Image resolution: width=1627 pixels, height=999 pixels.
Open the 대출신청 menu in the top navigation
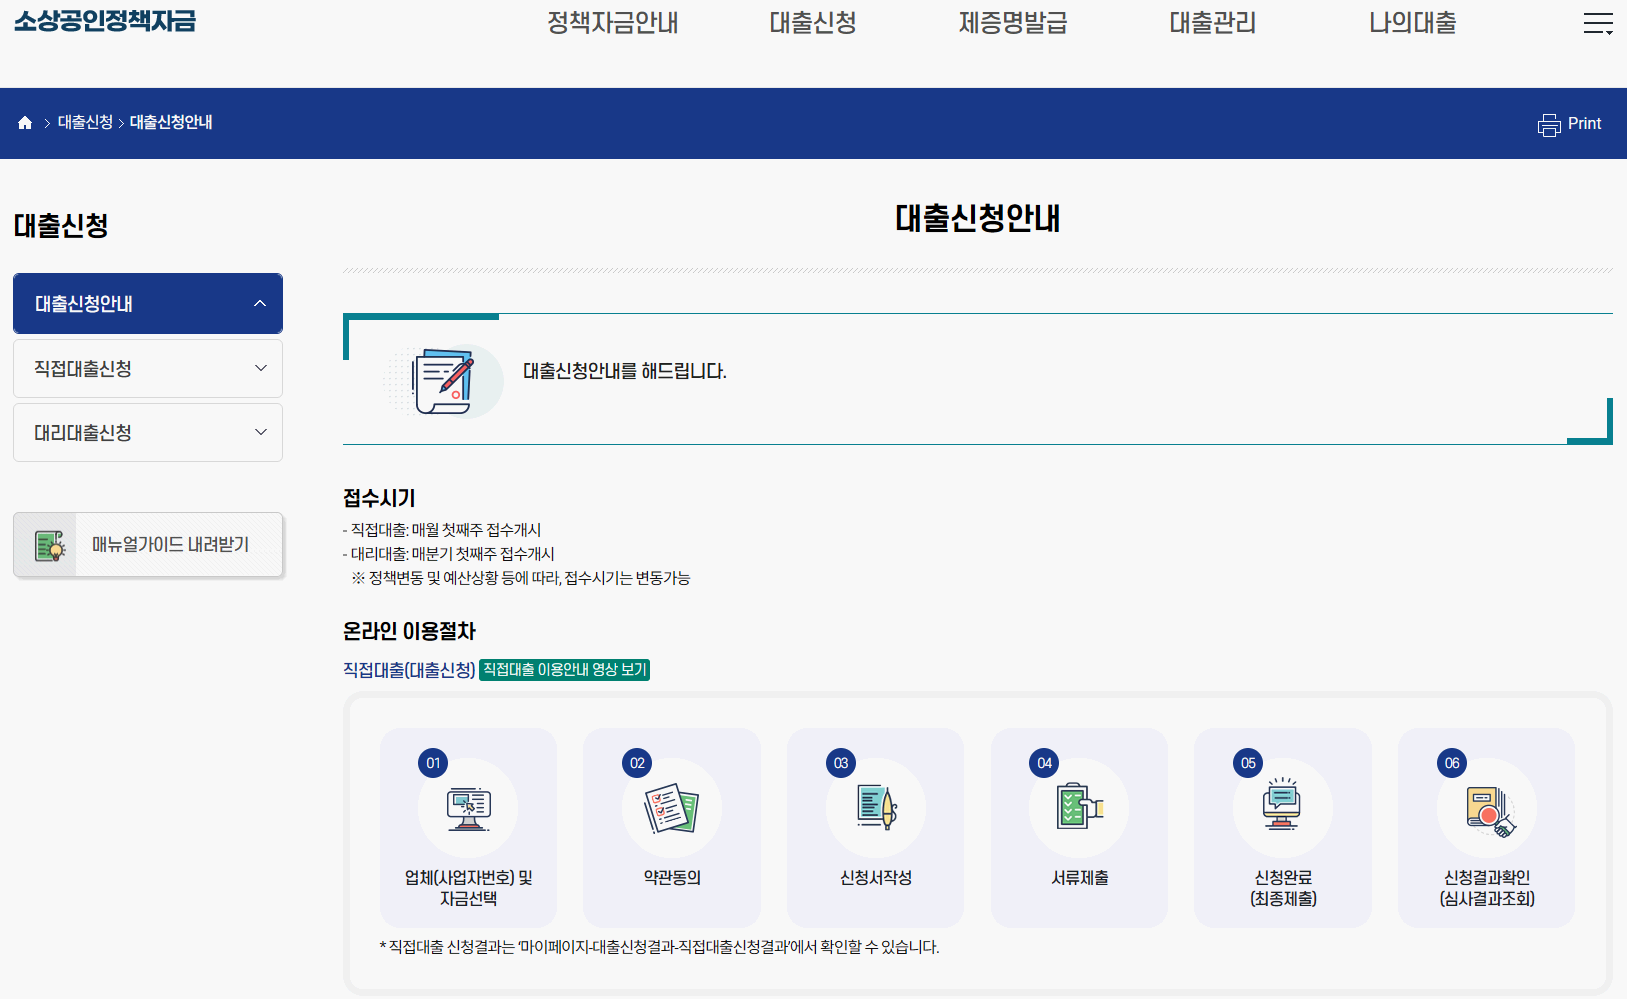813,23
